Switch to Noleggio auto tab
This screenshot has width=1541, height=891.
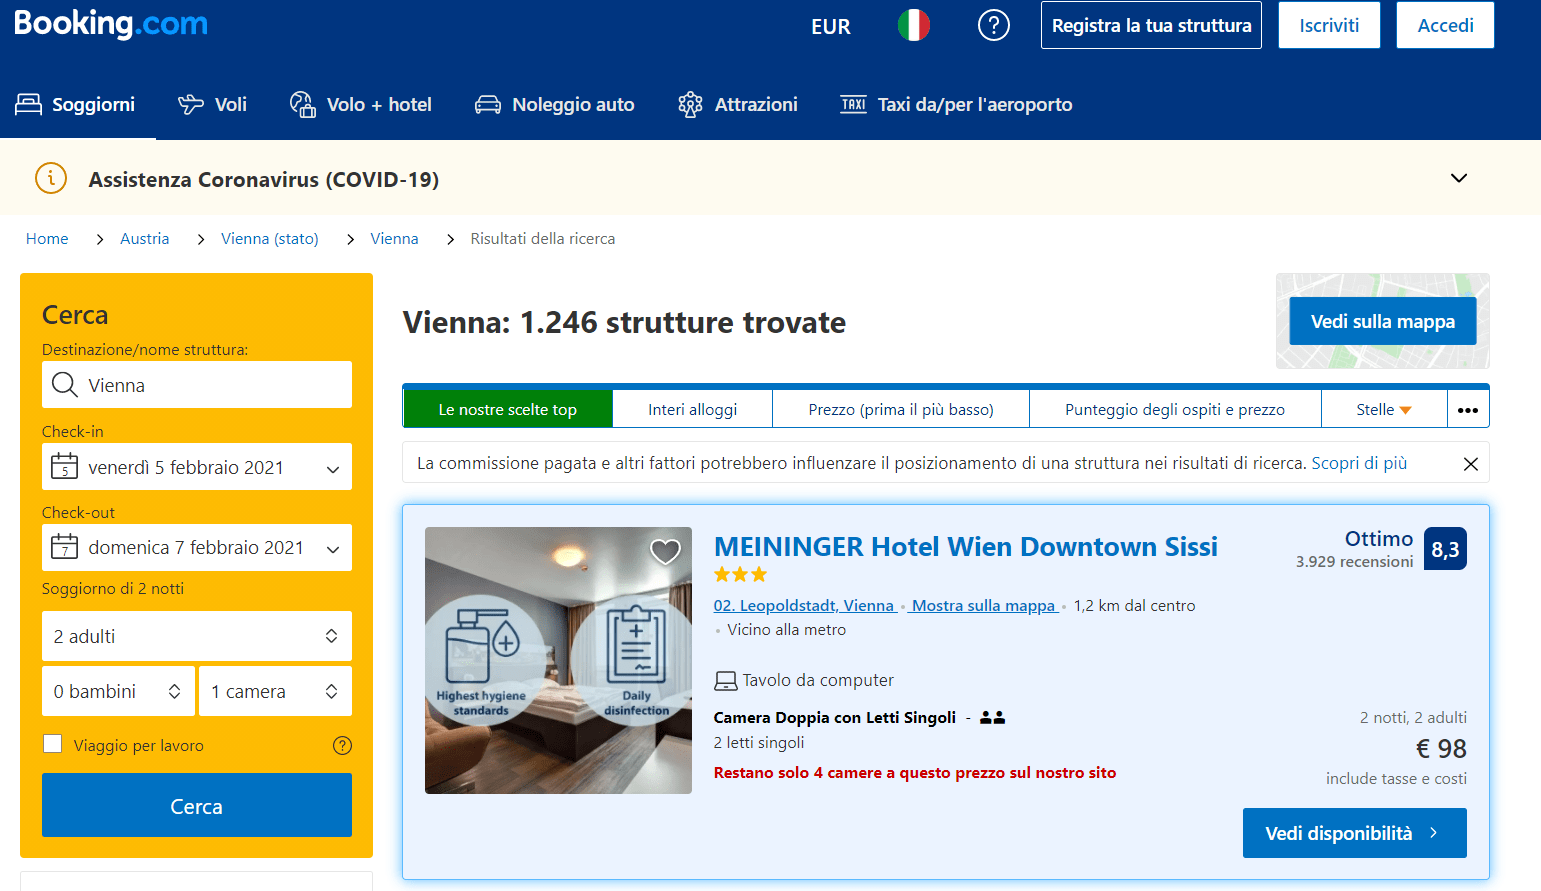coord(554,104)
